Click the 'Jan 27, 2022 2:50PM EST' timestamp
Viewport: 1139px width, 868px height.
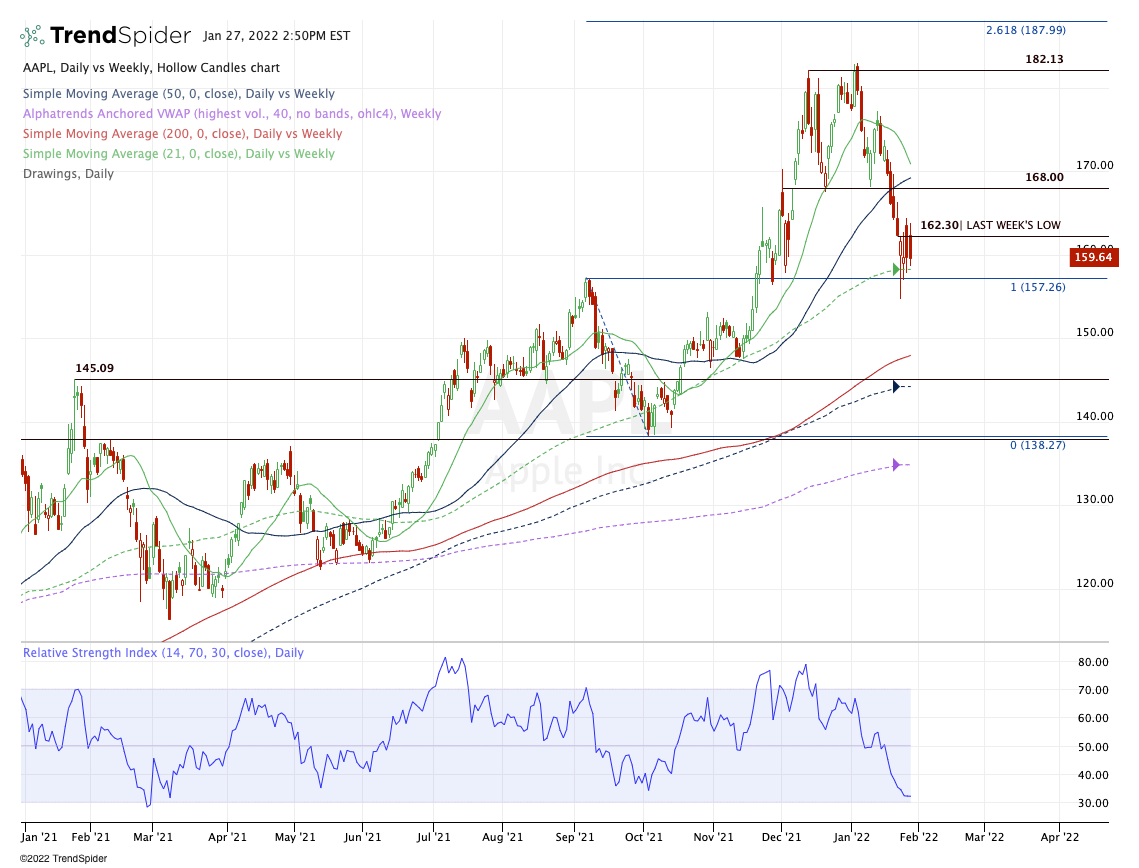[277, 36]
